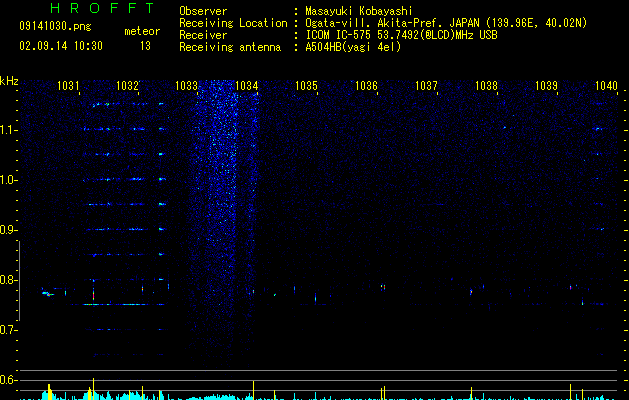Viewport: 629px width, 400px height.
Task: Click the 1039 time axis label
Action: pyautogui.click(x=546, y=85)
